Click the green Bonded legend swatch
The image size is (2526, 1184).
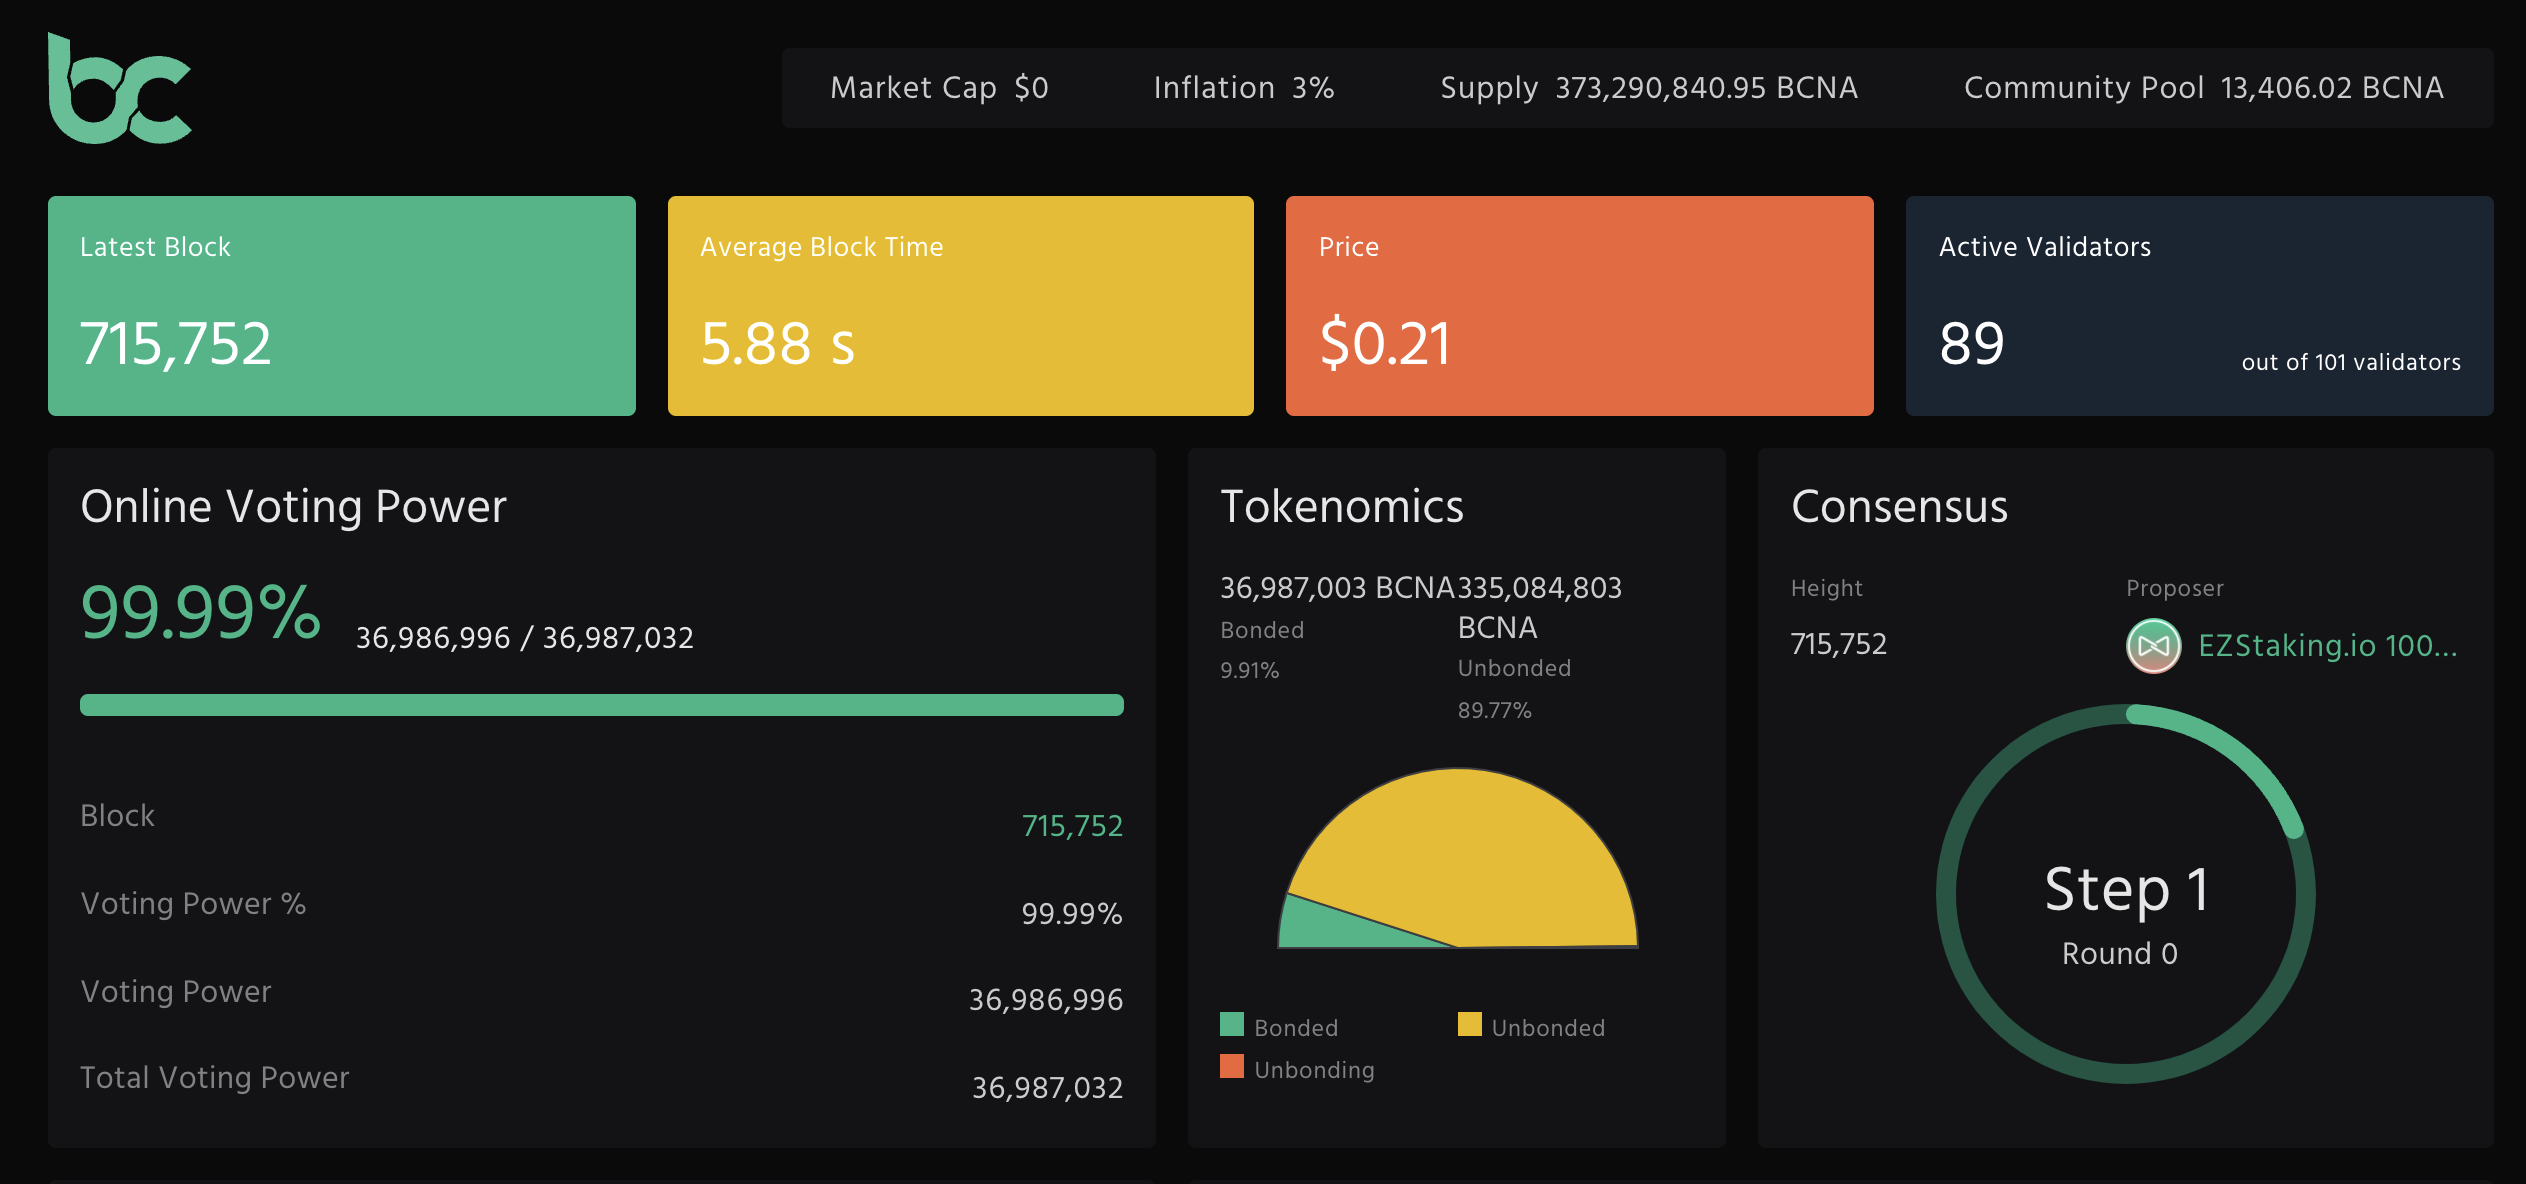point(1232,1025)
